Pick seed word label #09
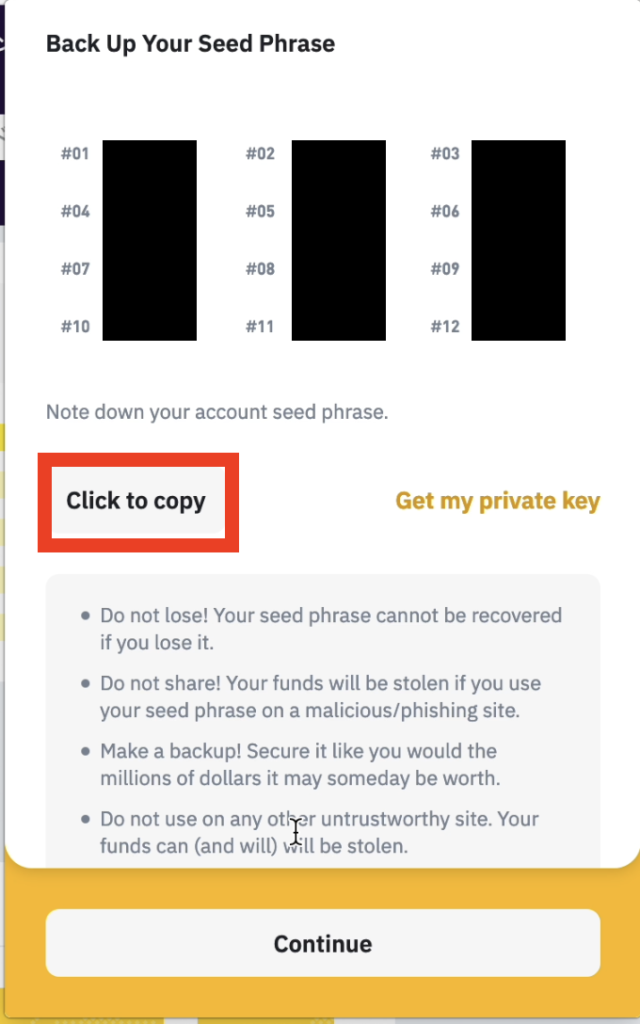Screen dimensions: 640x1024 (x=445, y=269)
